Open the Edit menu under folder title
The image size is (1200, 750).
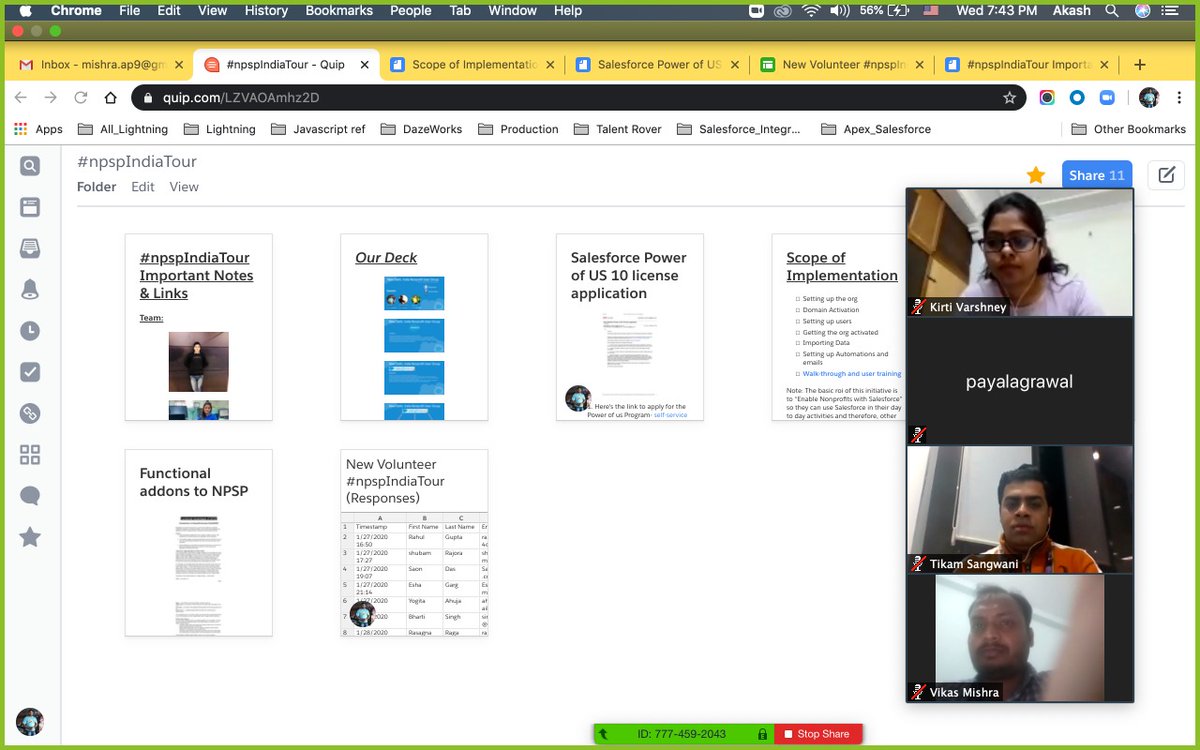point(143,187)
